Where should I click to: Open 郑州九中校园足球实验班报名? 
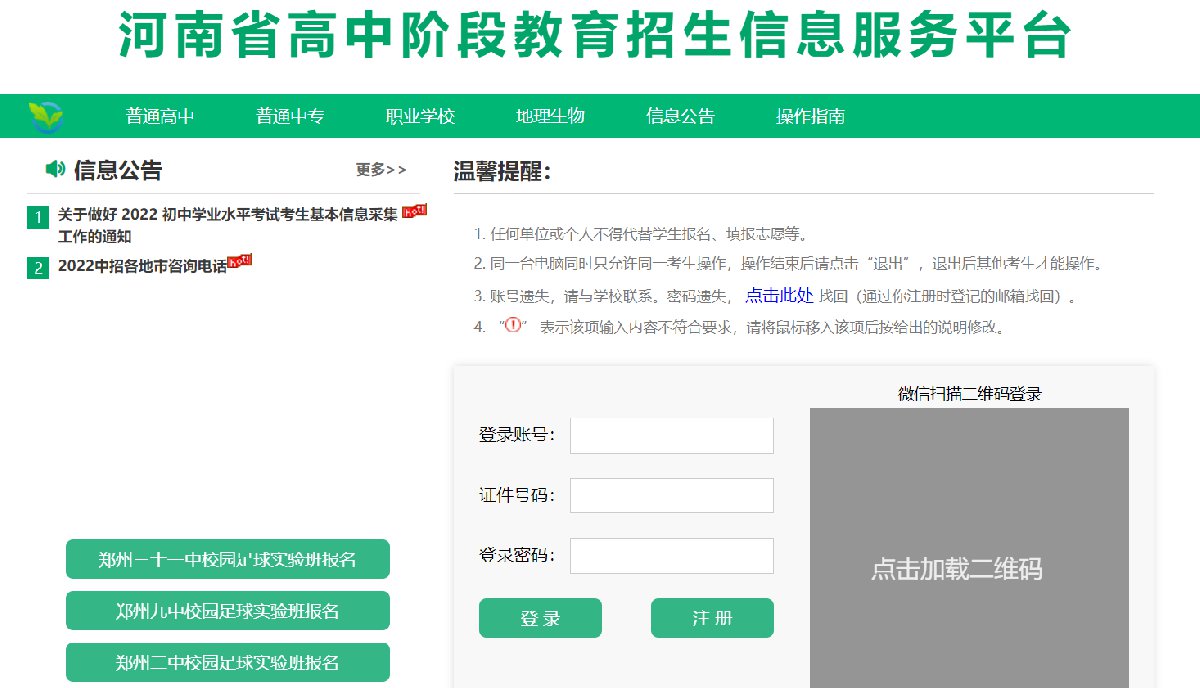[x=228, y=611]
